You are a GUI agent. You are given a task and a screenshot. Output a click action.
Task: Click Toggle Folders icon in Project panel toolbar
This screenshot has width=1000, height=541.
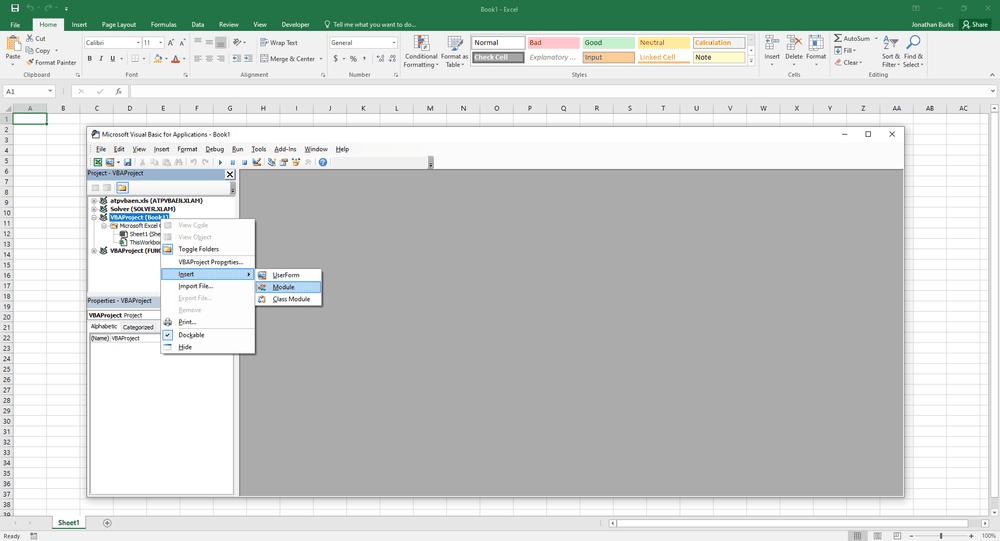coord(122,188)
